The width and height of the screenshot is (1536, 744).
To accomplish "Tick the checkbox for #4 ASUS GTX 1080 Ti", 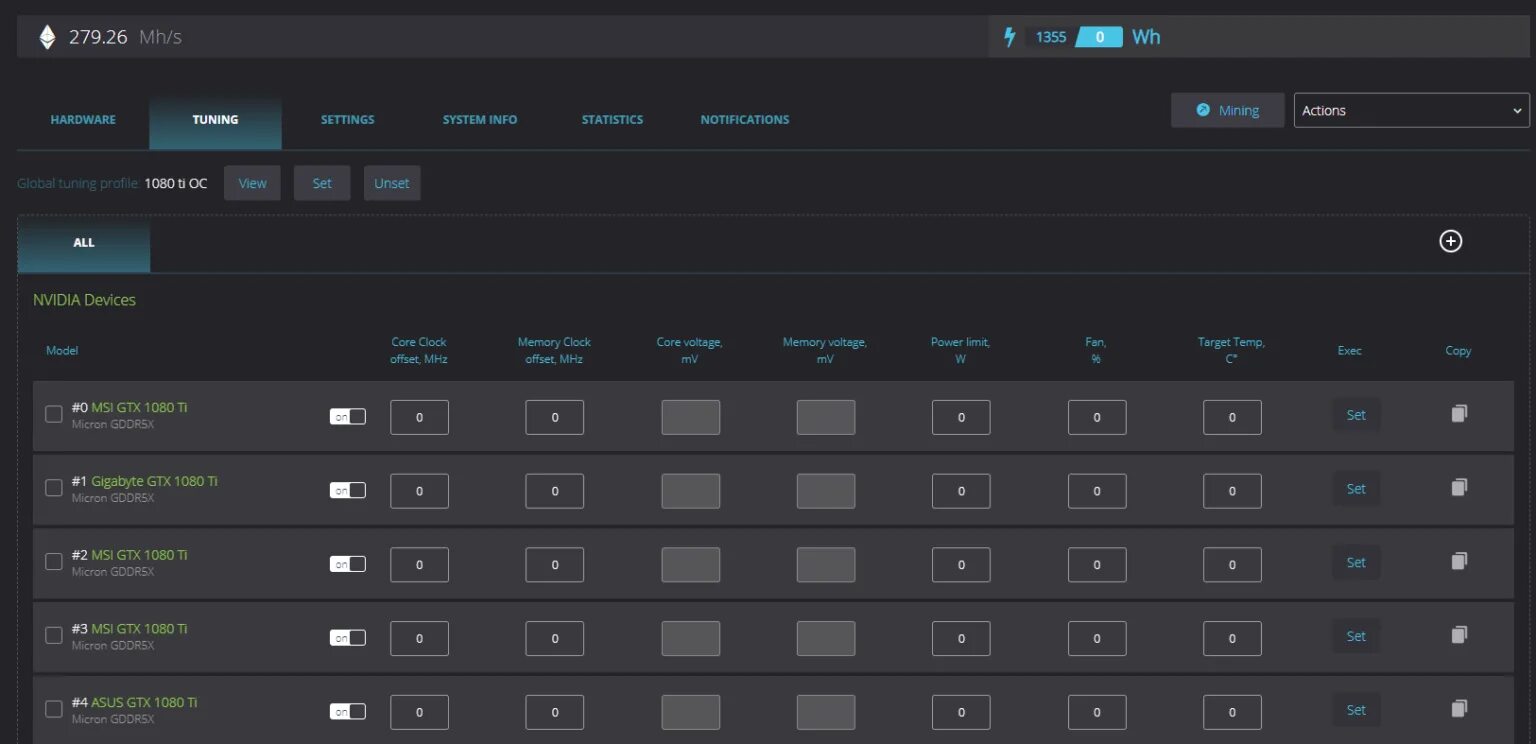I will 54,709.
